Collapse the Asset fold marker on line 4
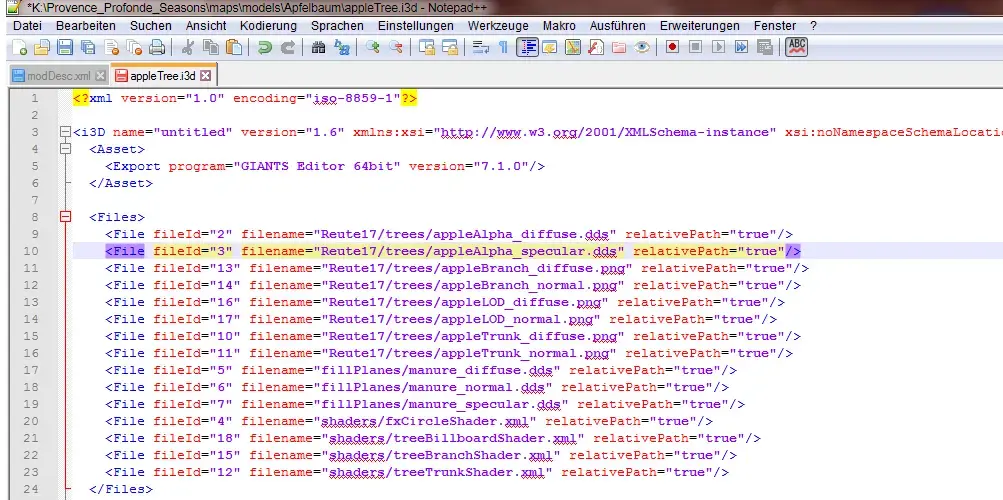Viewport: 1003px width, 500px height. [66, 149]
